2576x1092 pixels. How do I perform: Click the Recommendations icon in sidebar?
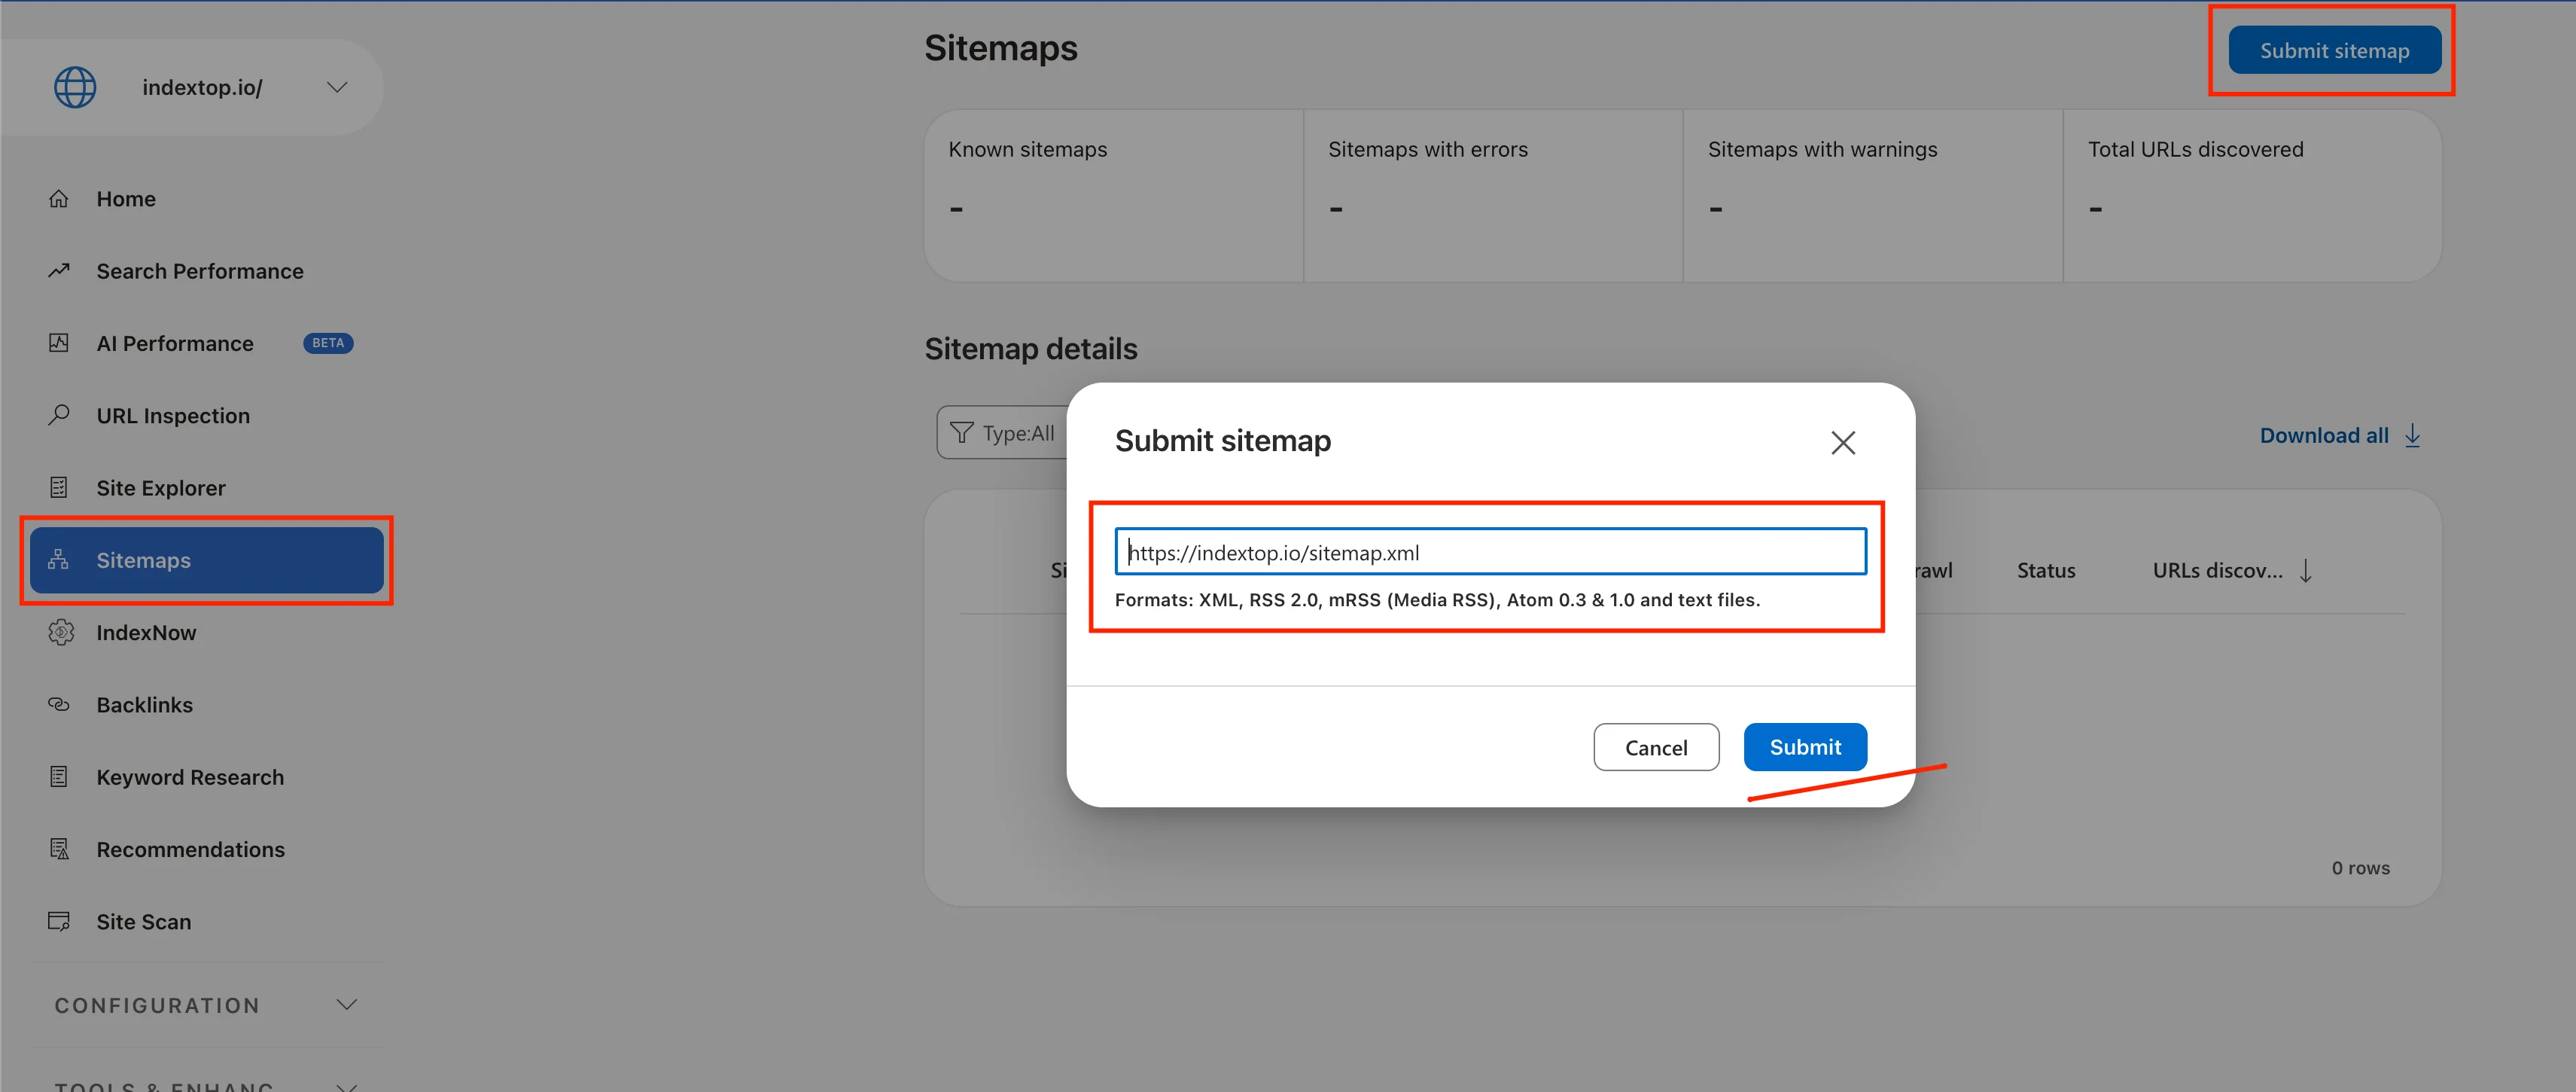coord(59,849)
